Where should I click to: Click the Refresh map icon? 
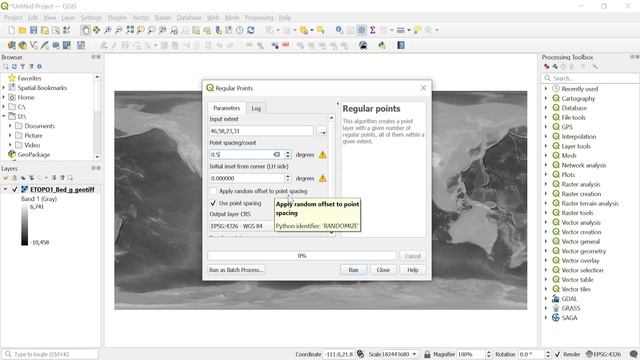pyautogui.click(x=251, y=30)
